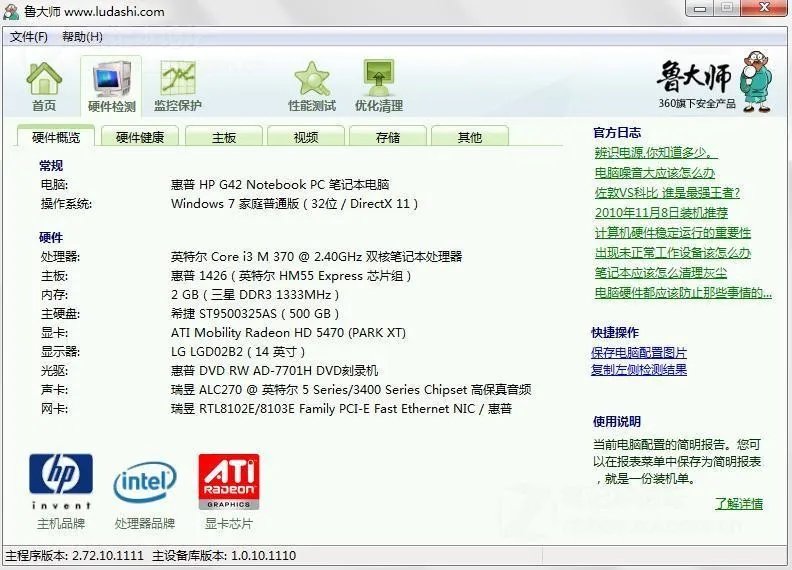The width and height of the screenshot is (792, 570).
Task: Click the 处理器品牌 label
Action: [144, 524]
